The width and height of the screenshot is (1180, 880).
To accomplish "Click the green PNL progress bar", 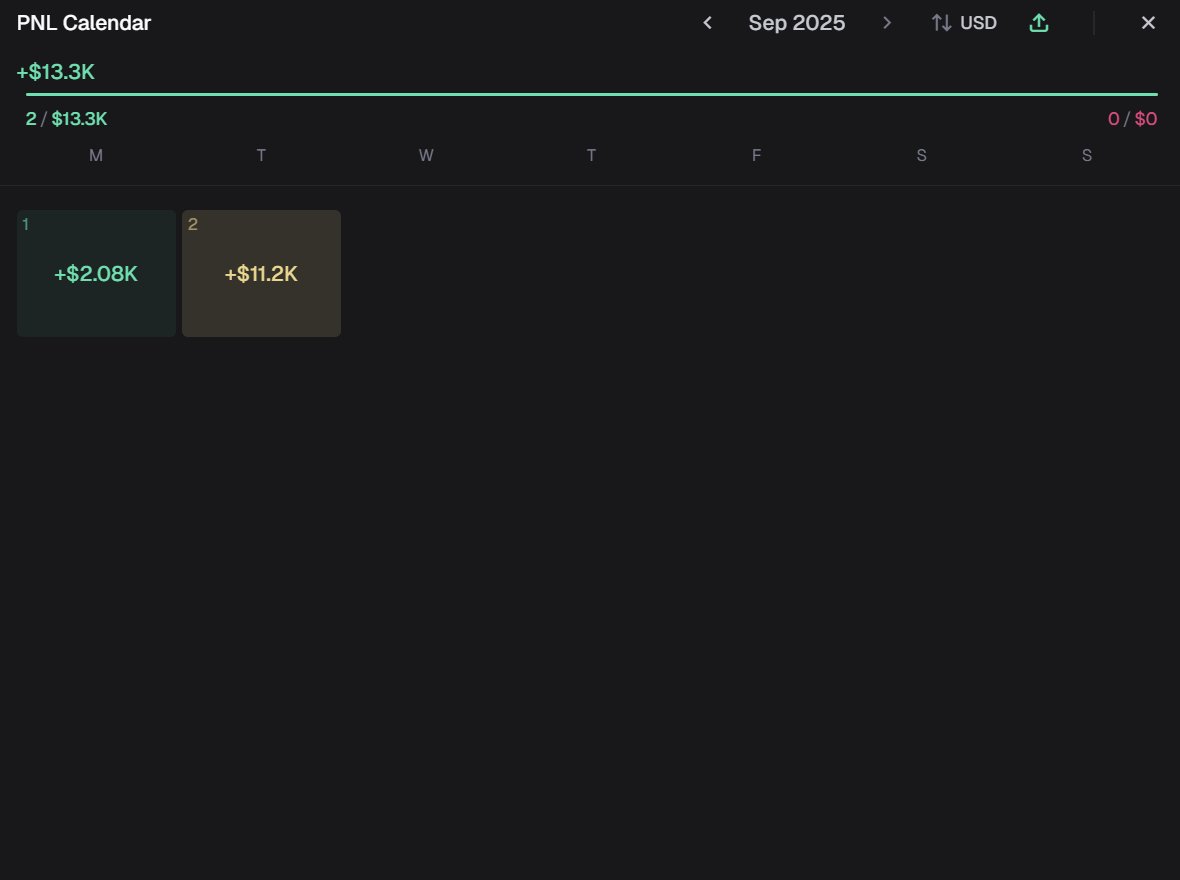I will [592, 94].
